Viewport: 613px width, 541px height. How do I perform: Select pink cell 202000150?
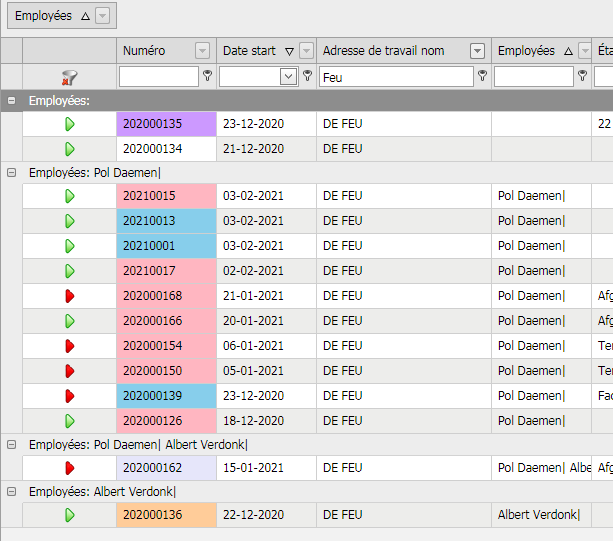click(167, 371)
